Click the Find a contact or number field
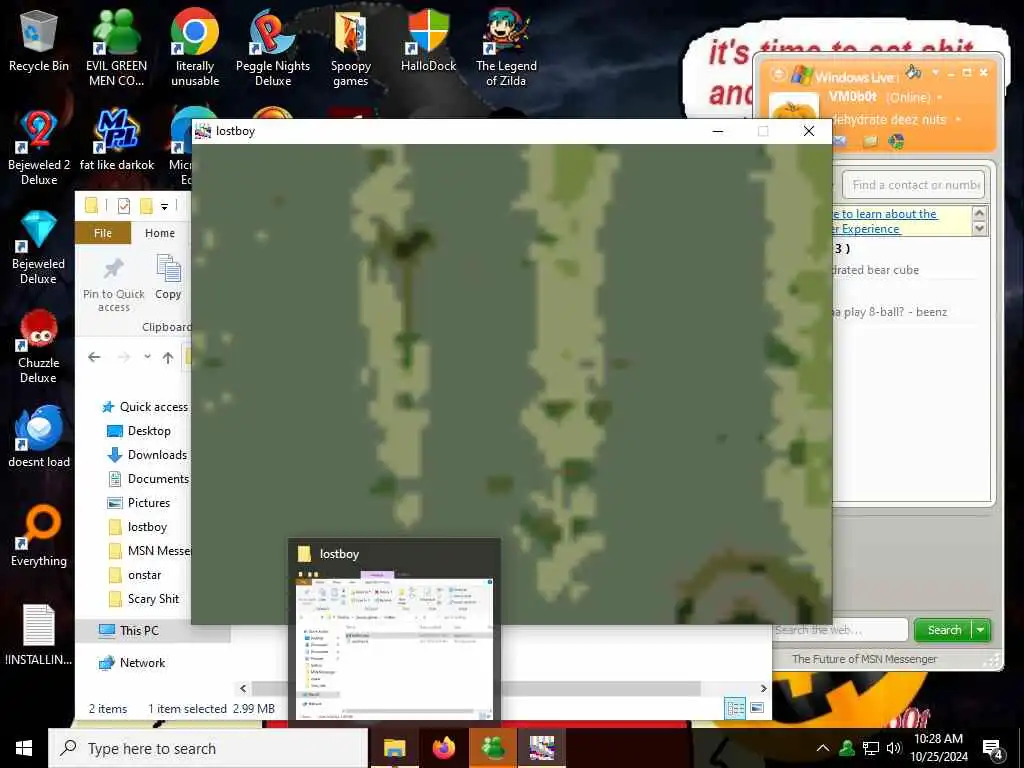Image resolution: width=1024 pixels, height=768 pixels. [913, 185]
